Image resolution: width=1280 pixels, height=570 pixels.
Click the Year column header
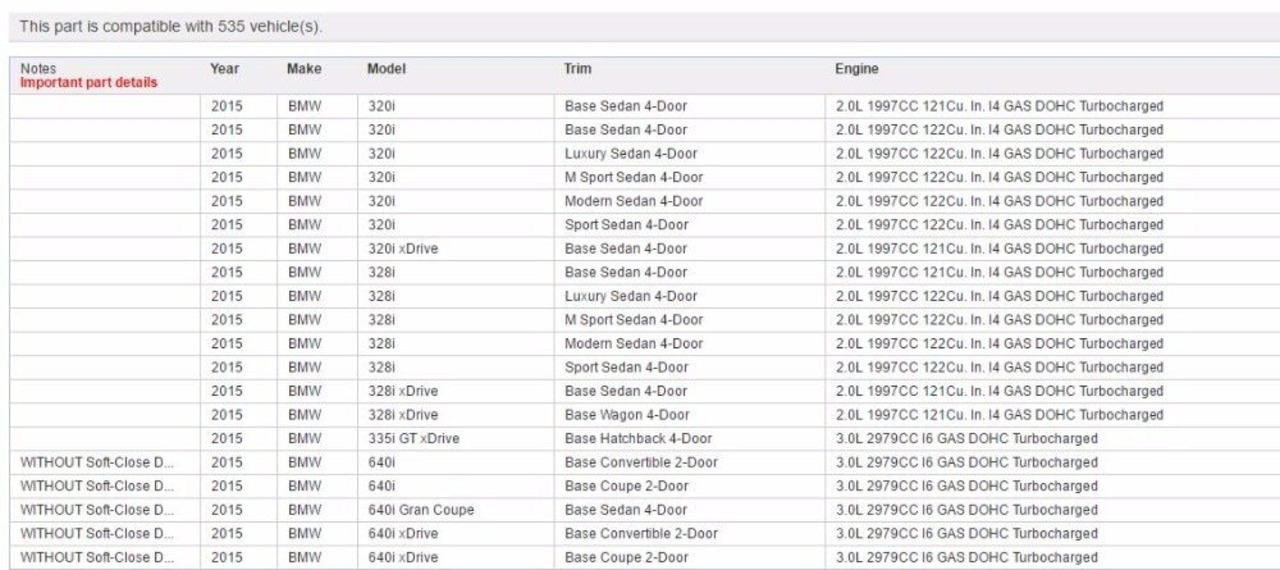tap(224, 69)
